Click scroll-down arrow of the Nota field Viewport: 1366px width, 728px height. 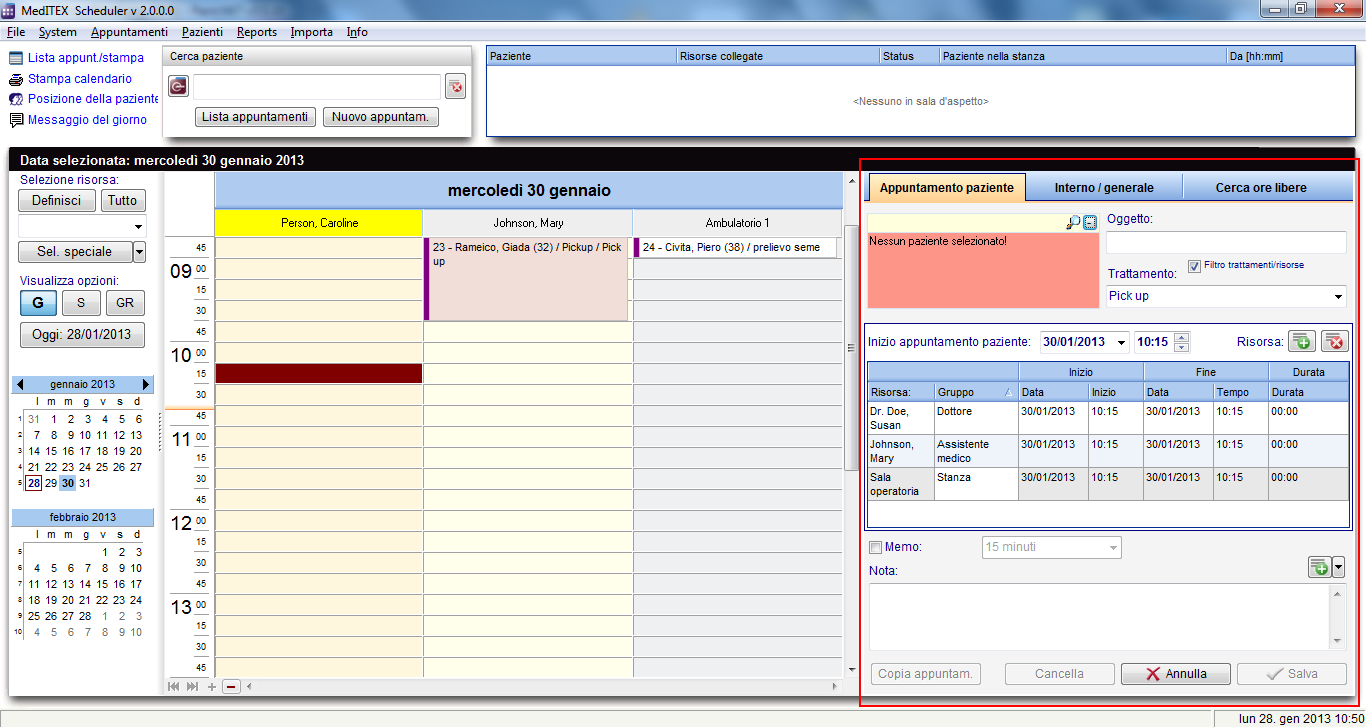tap(1338, 642)
